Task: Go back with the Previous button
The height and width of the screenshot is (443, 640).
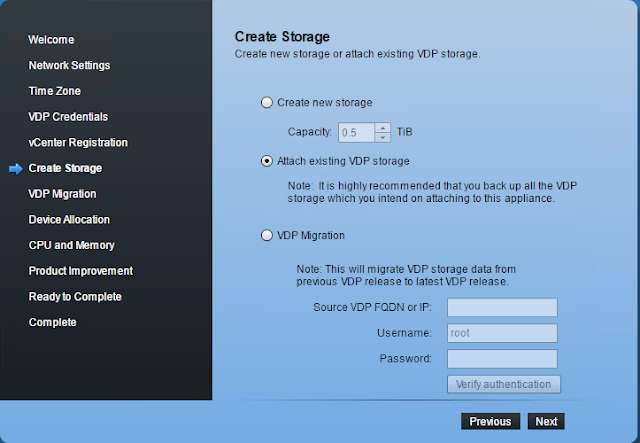Action: (x=490, y=421)
